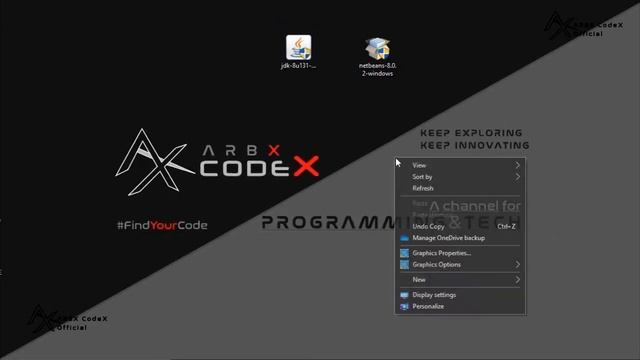The image size is (640, 360).
Task: Click the jdk-8u131-... file name label
Action: pyautogui.click(x=298, y=65)
